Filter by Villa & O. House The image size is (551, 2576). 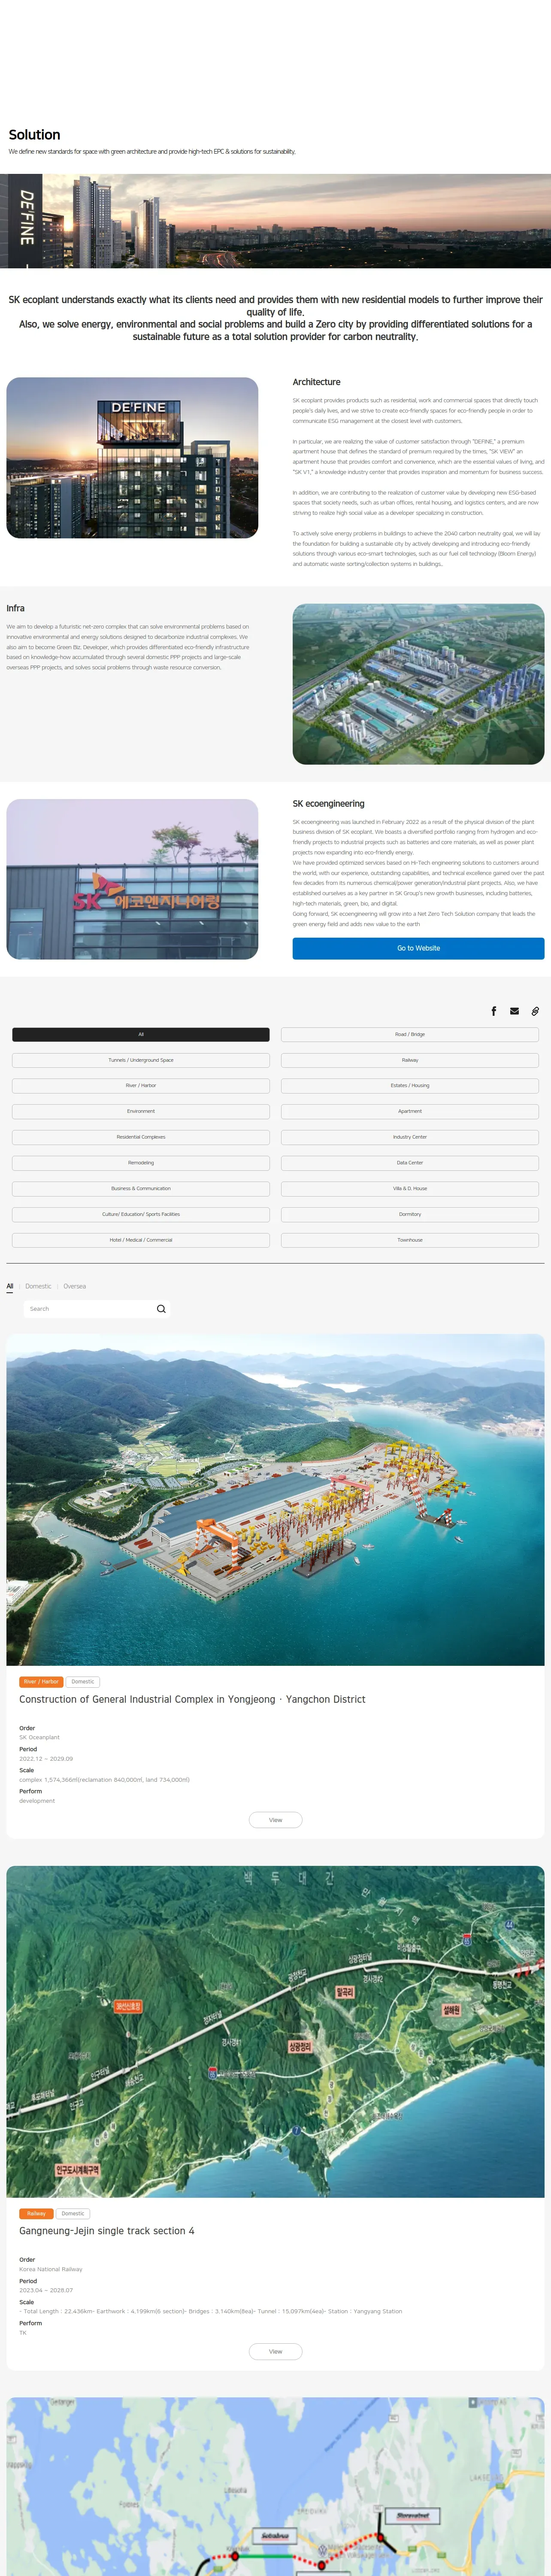click(410, 1188)
